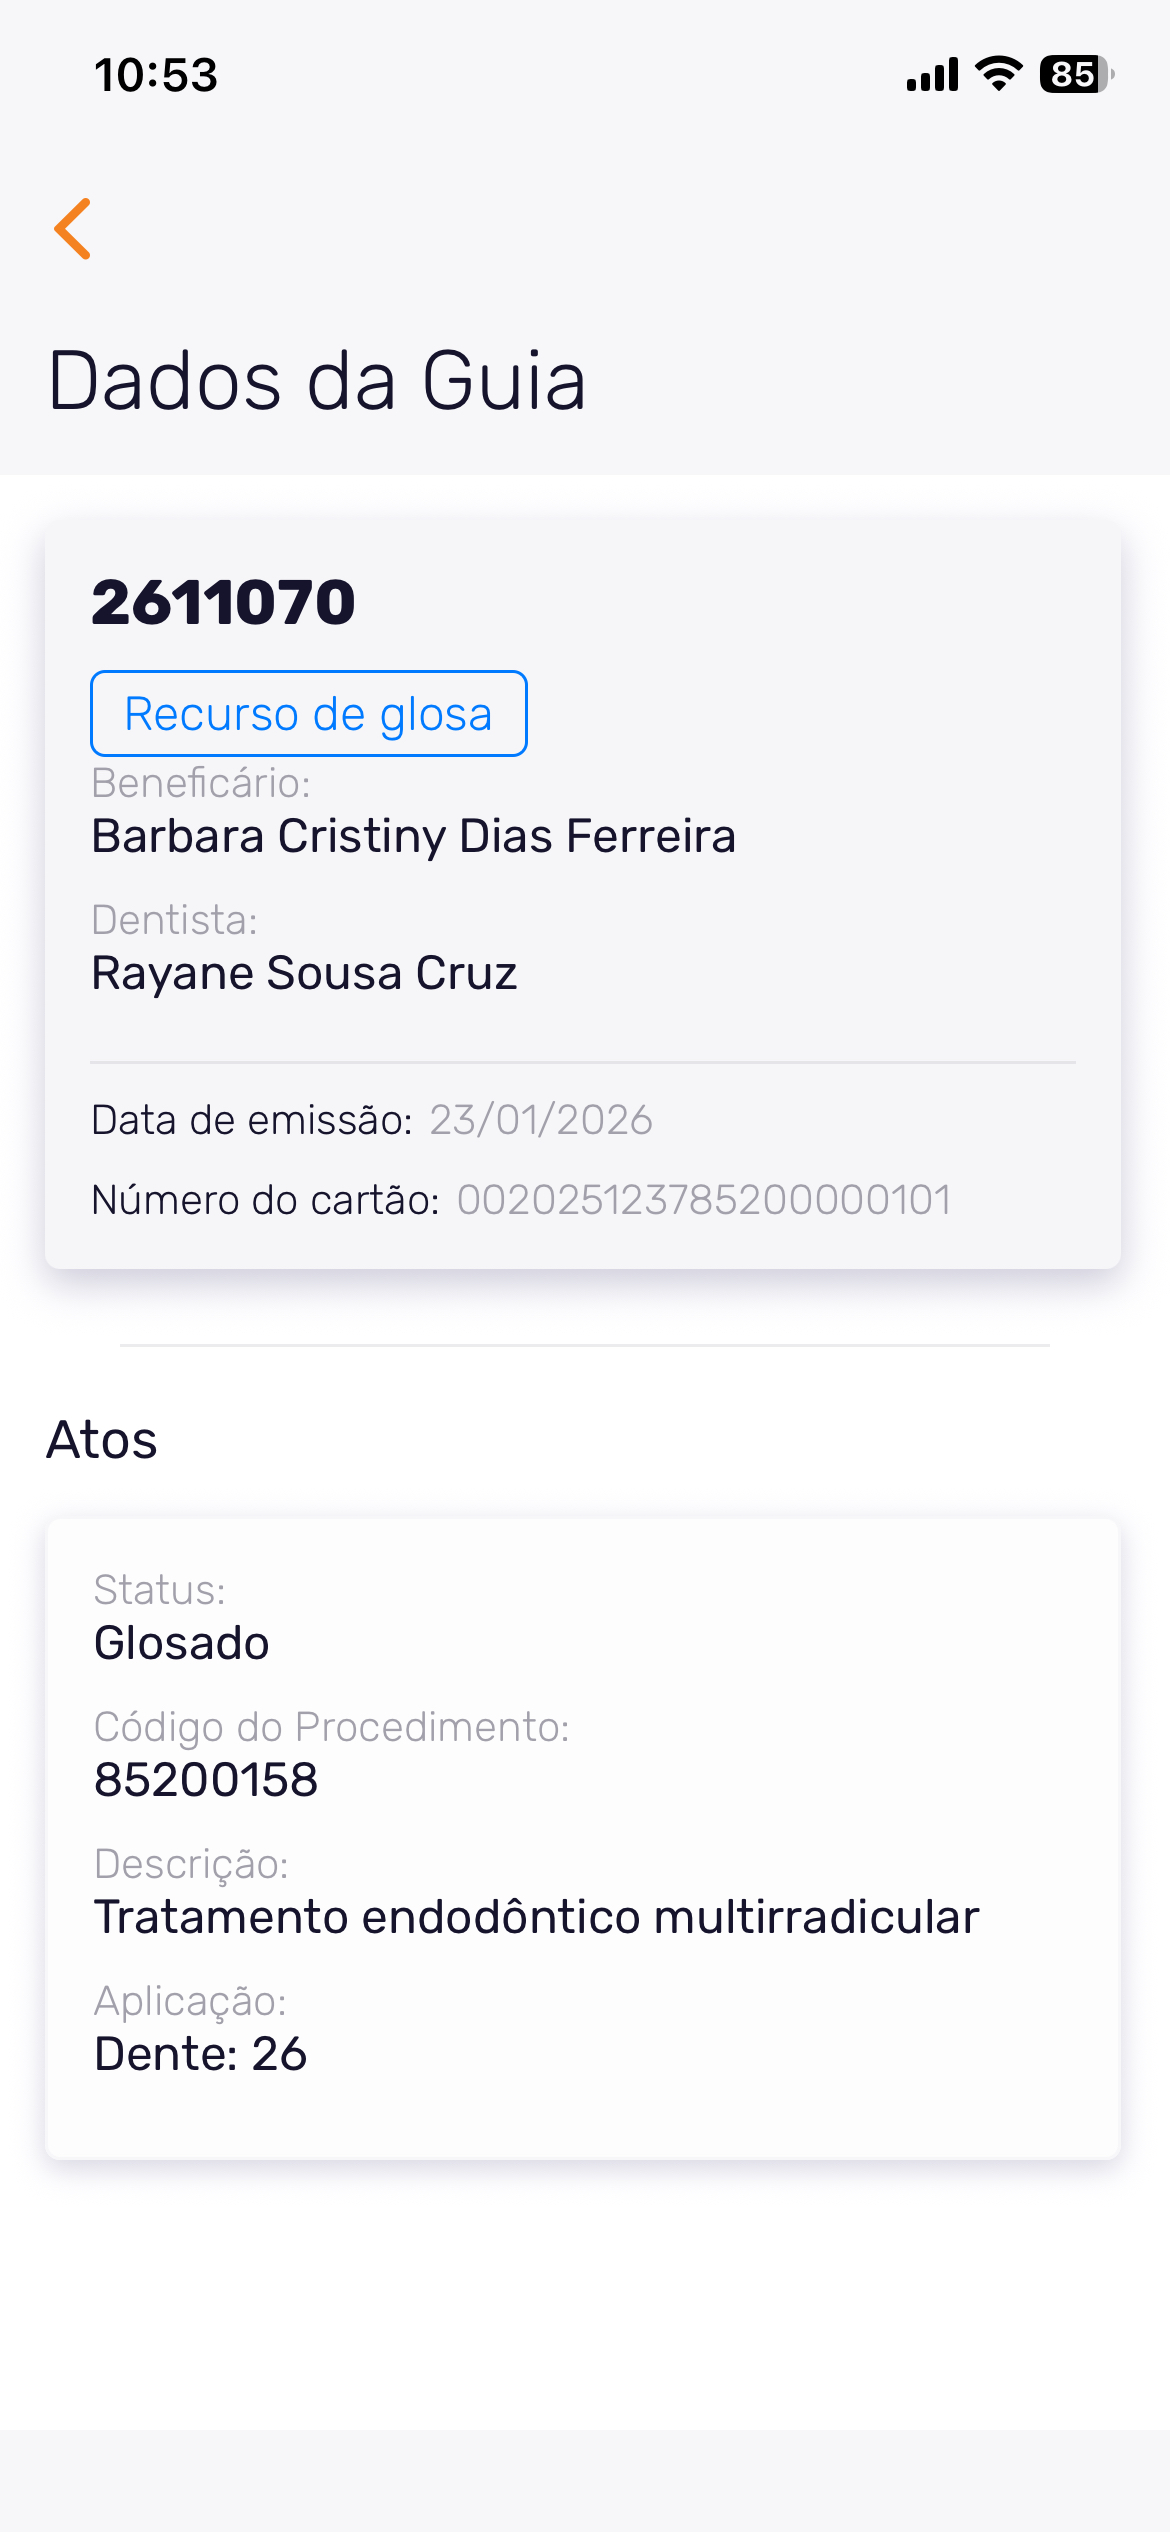Tap the cellular signal icon
This screenshot has height=2532, width=1170.
[x=932, y=75]
